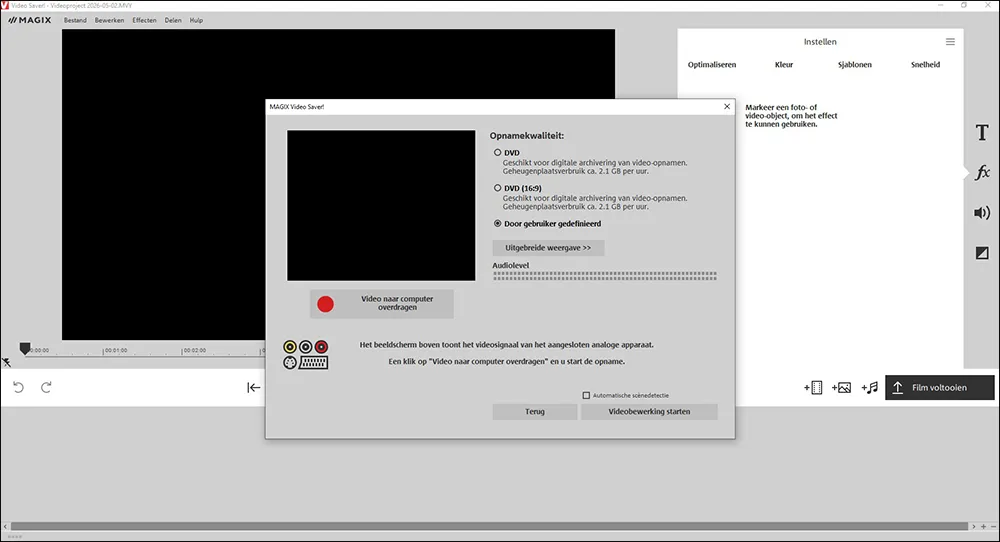Click the Film voltooien button
This screenshot has width=1000, height=542.
pyautogui.click(x=939, y=388)
